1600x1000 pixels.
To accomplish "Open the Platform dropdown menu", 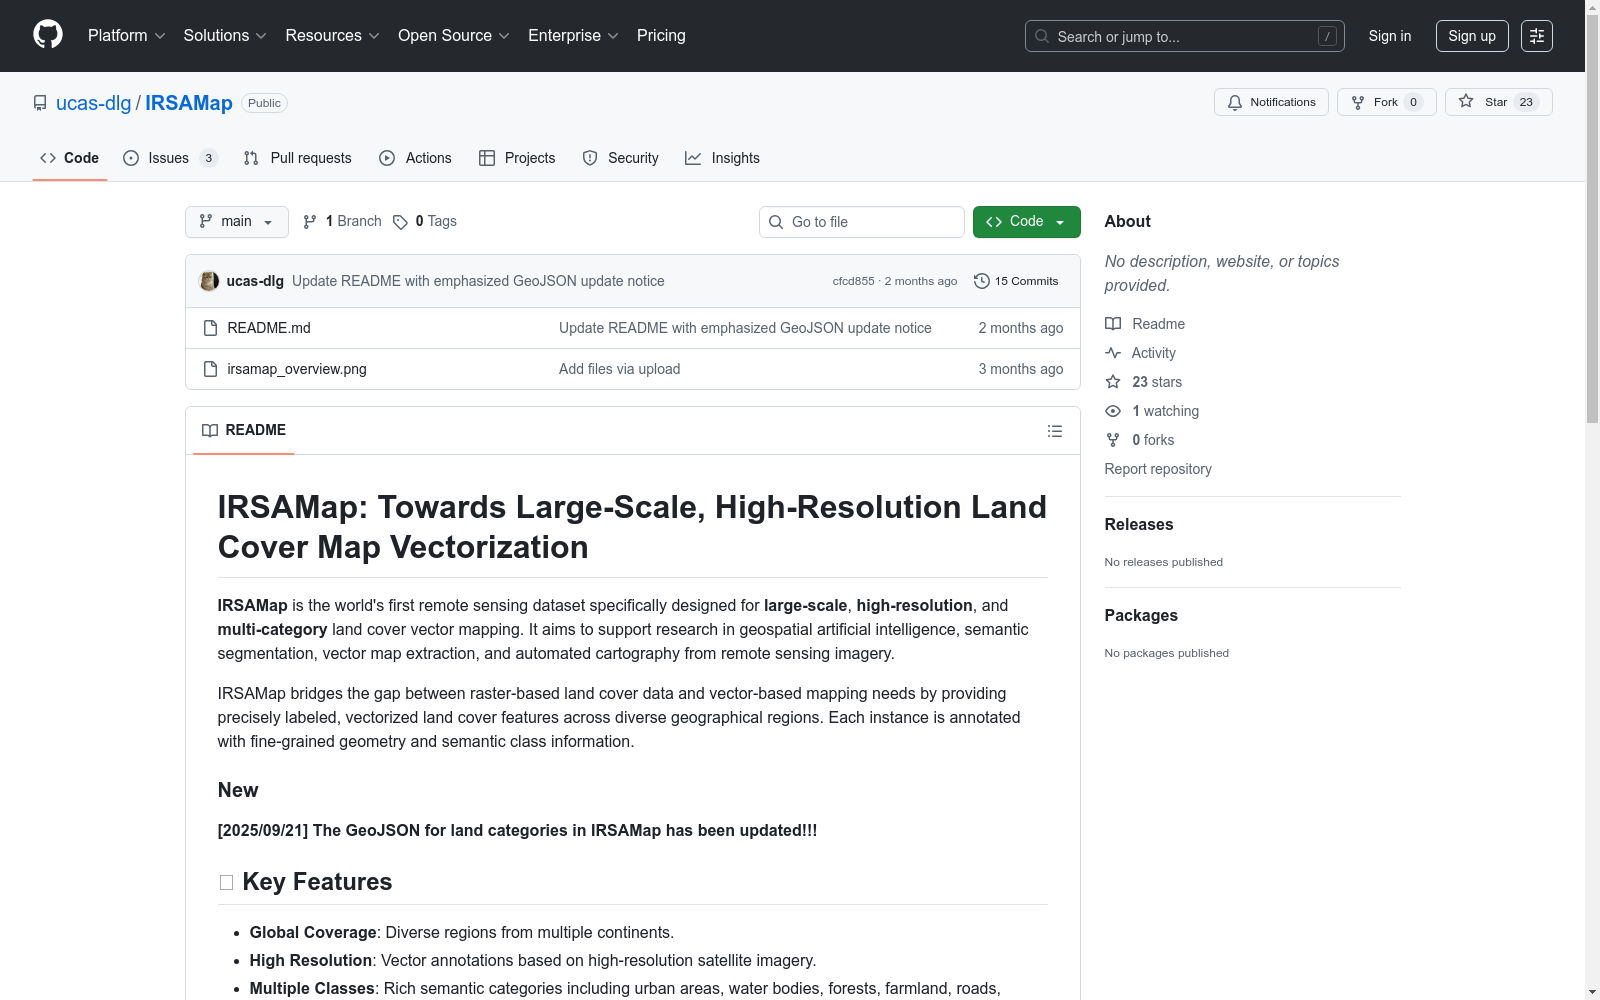I will click(x=127, y=36).
